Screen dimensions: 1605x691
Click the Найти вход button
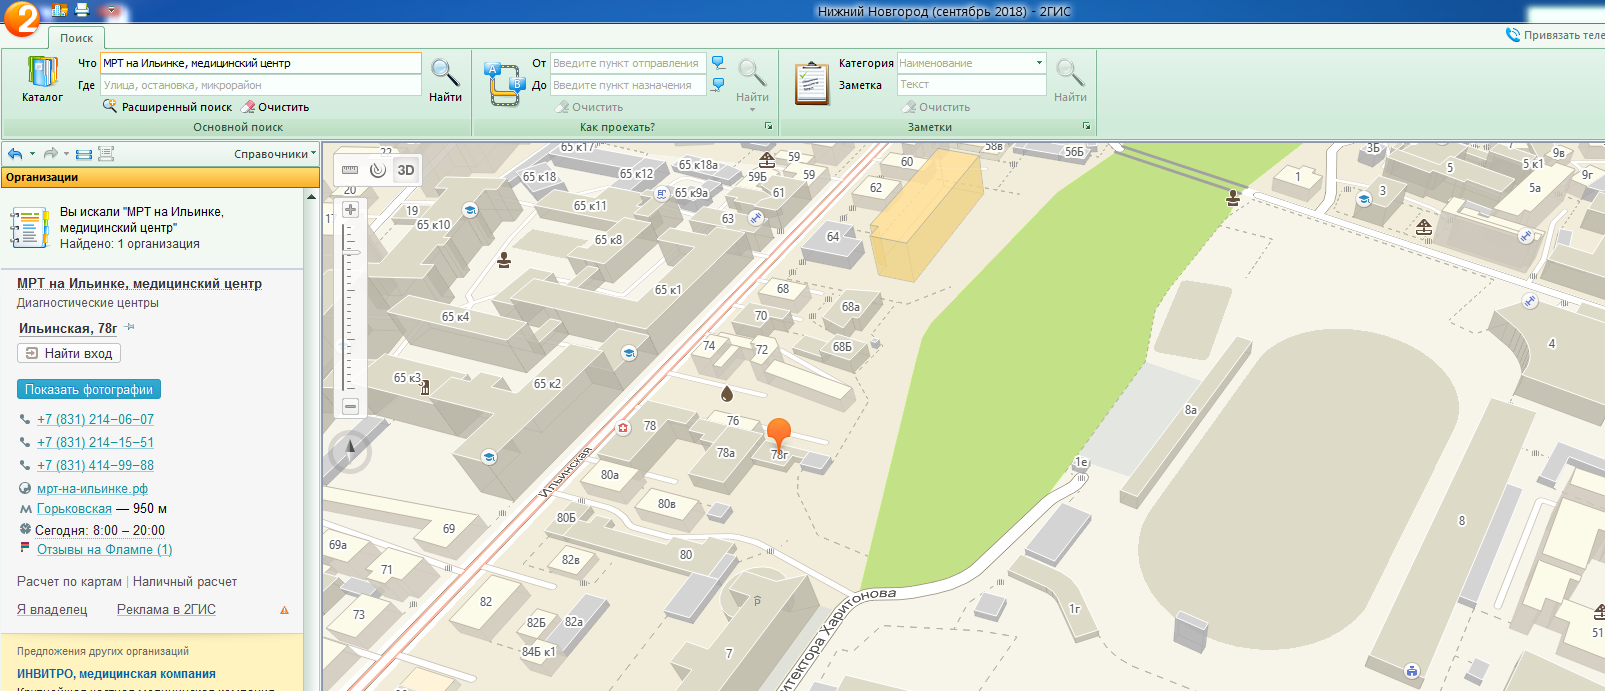[x=69, y=353]
